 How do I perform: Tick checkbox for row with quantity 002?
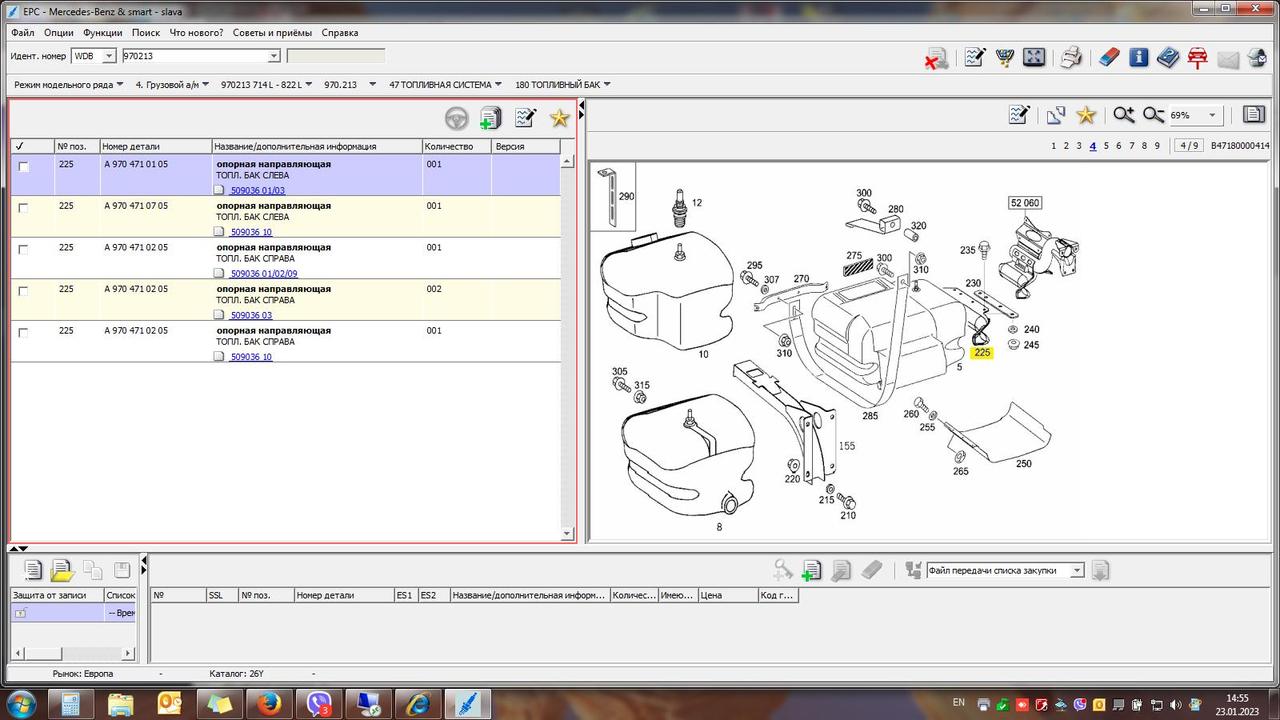pos(24,291)
